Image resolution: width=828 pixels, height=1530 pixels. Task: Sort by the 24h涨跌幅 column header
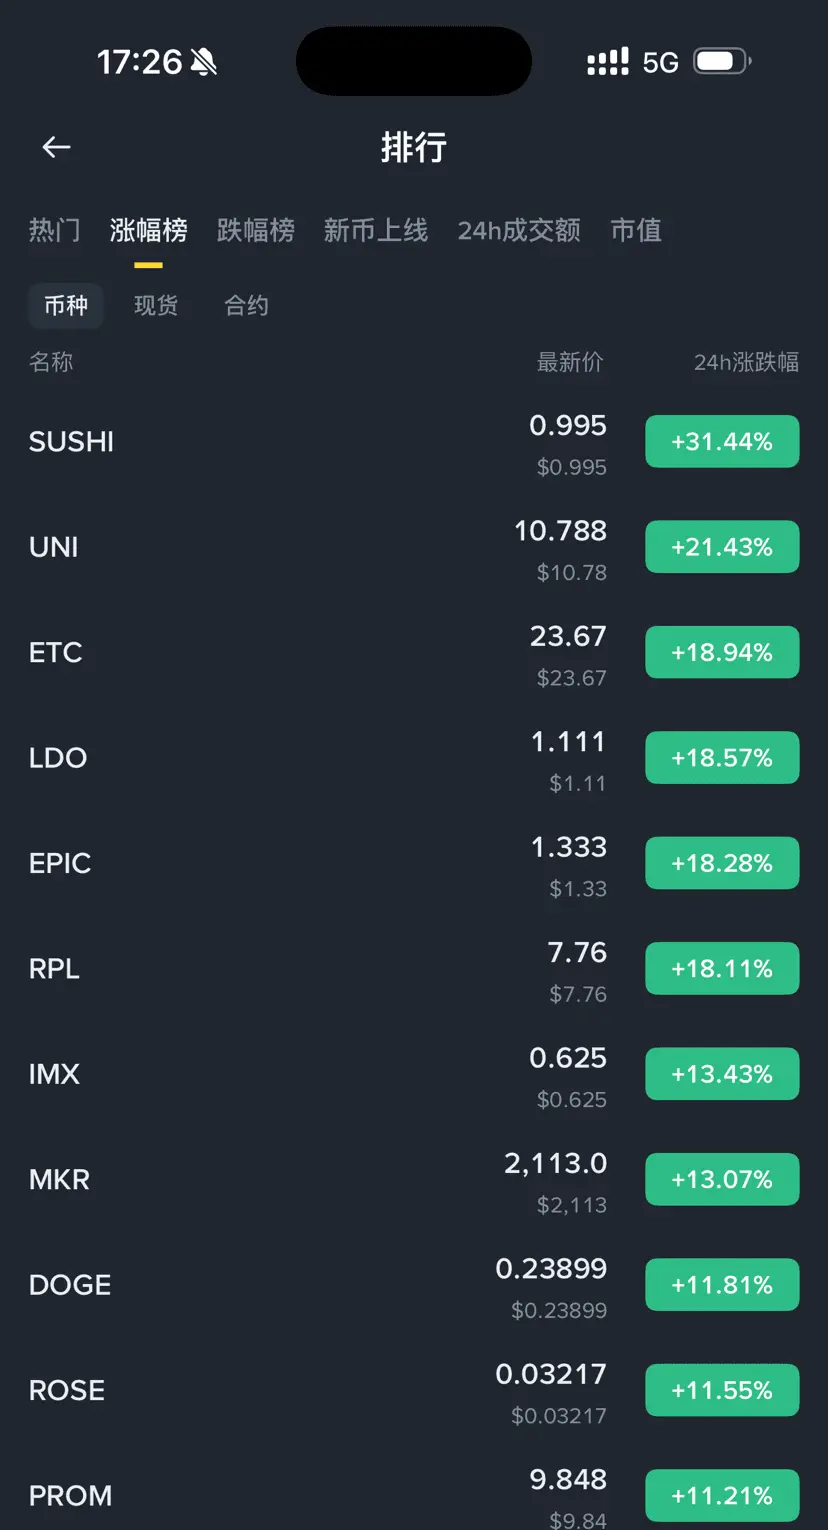pyautogui.click(x=746, y=362)
